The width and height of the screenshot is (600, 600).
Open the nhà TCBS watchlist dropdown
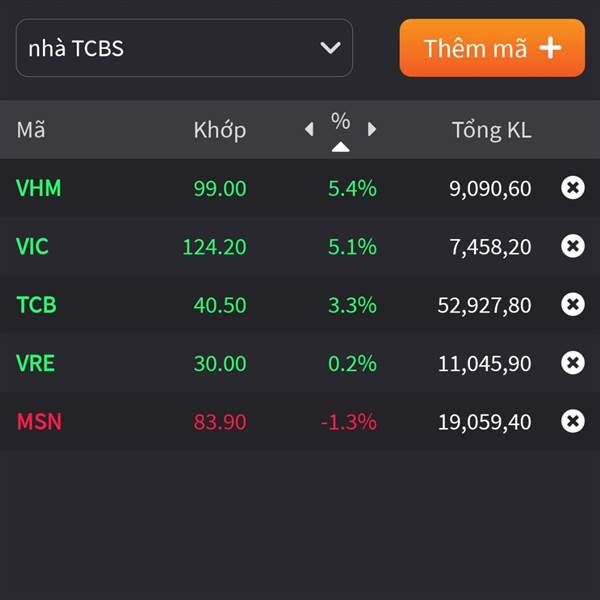pyautogui.click(x=184, y=48)
